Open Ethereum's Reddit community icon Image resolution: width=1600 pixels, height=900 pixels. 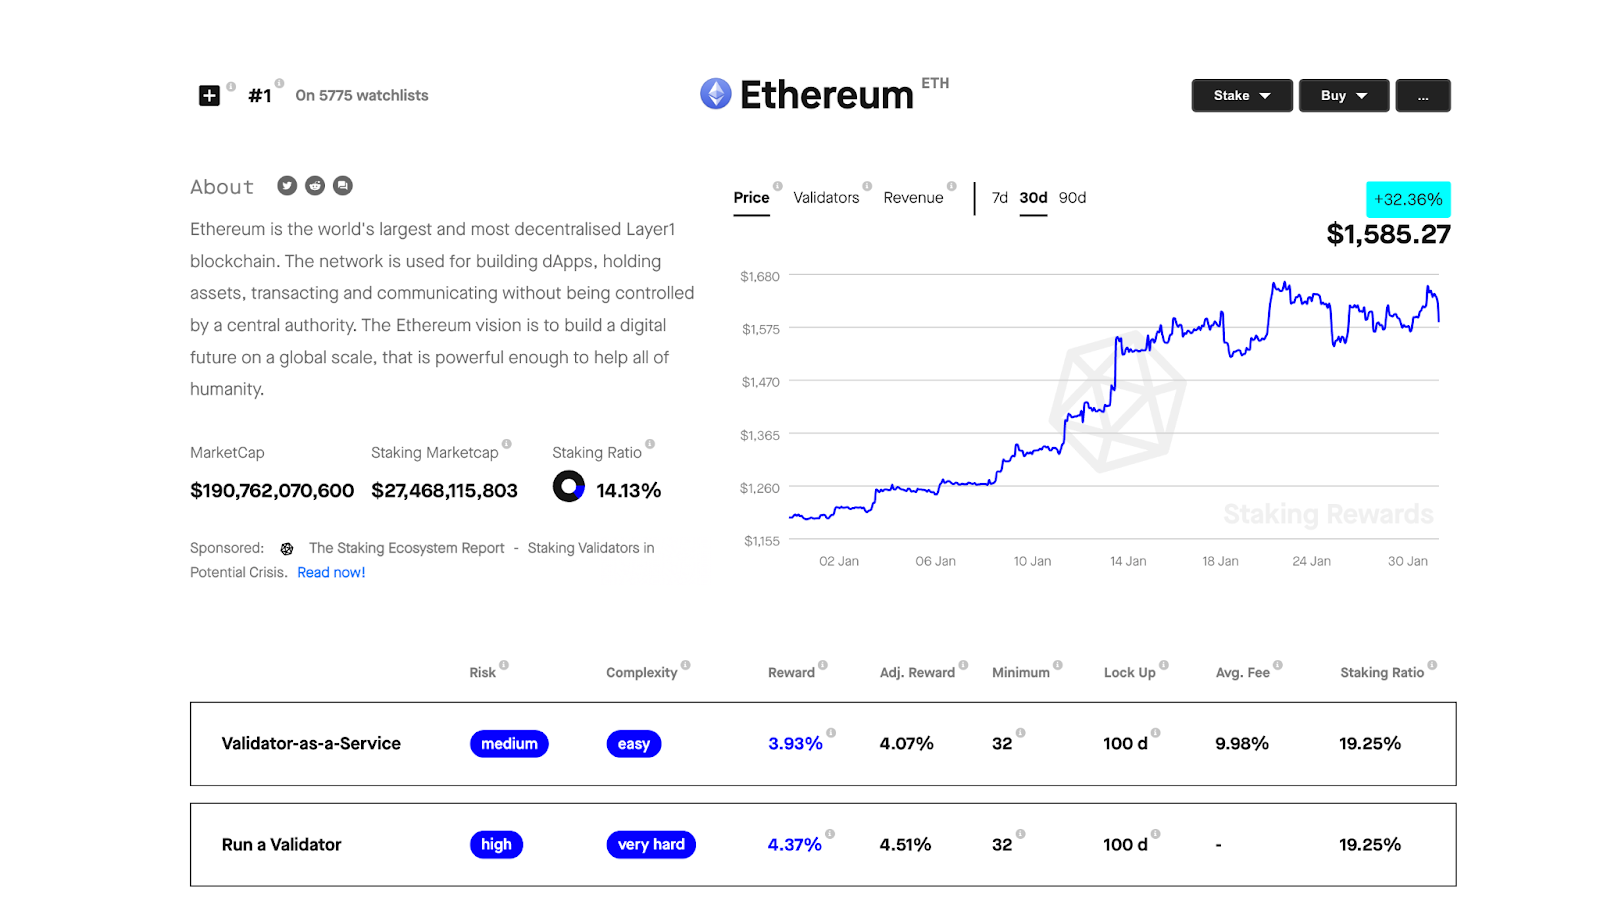315,186
